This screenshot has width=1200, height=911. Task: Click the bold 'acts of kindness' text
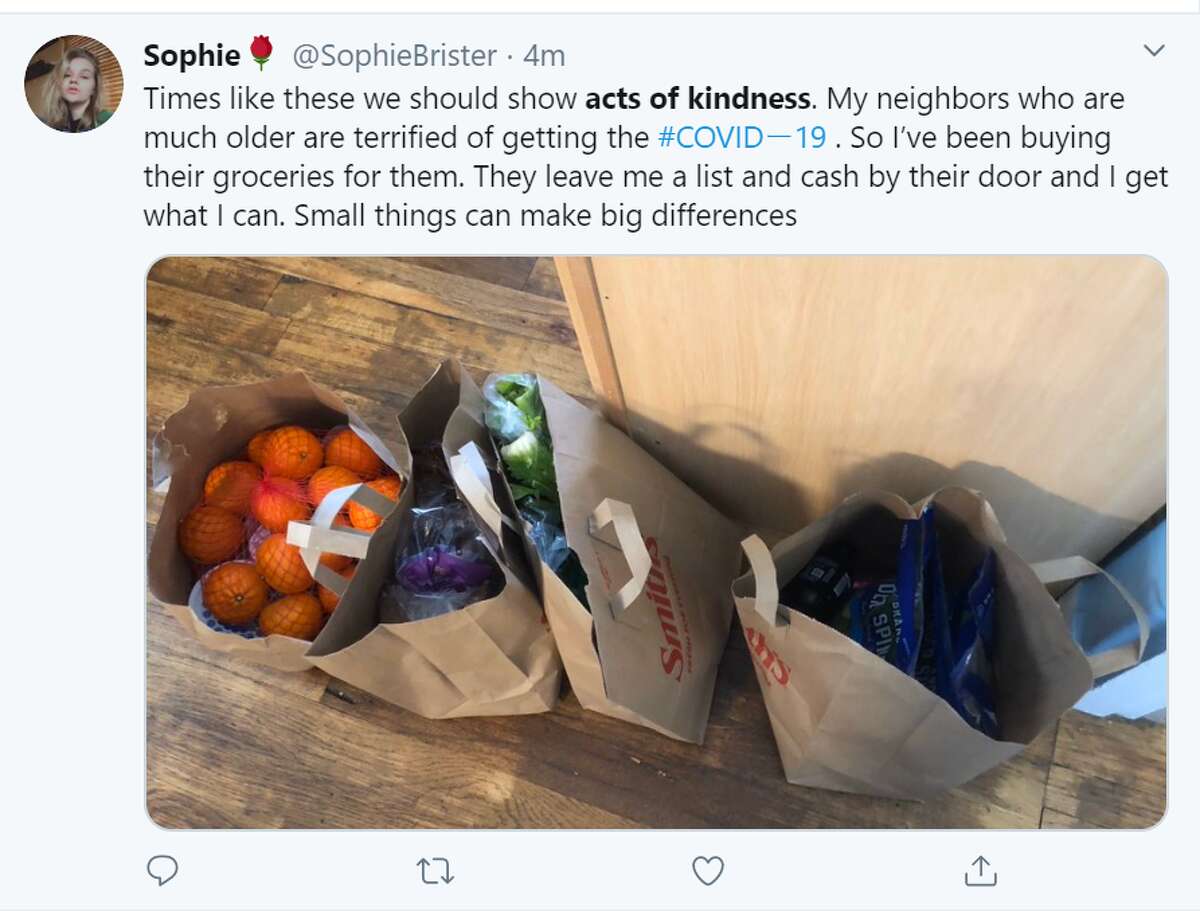[697, 99]
